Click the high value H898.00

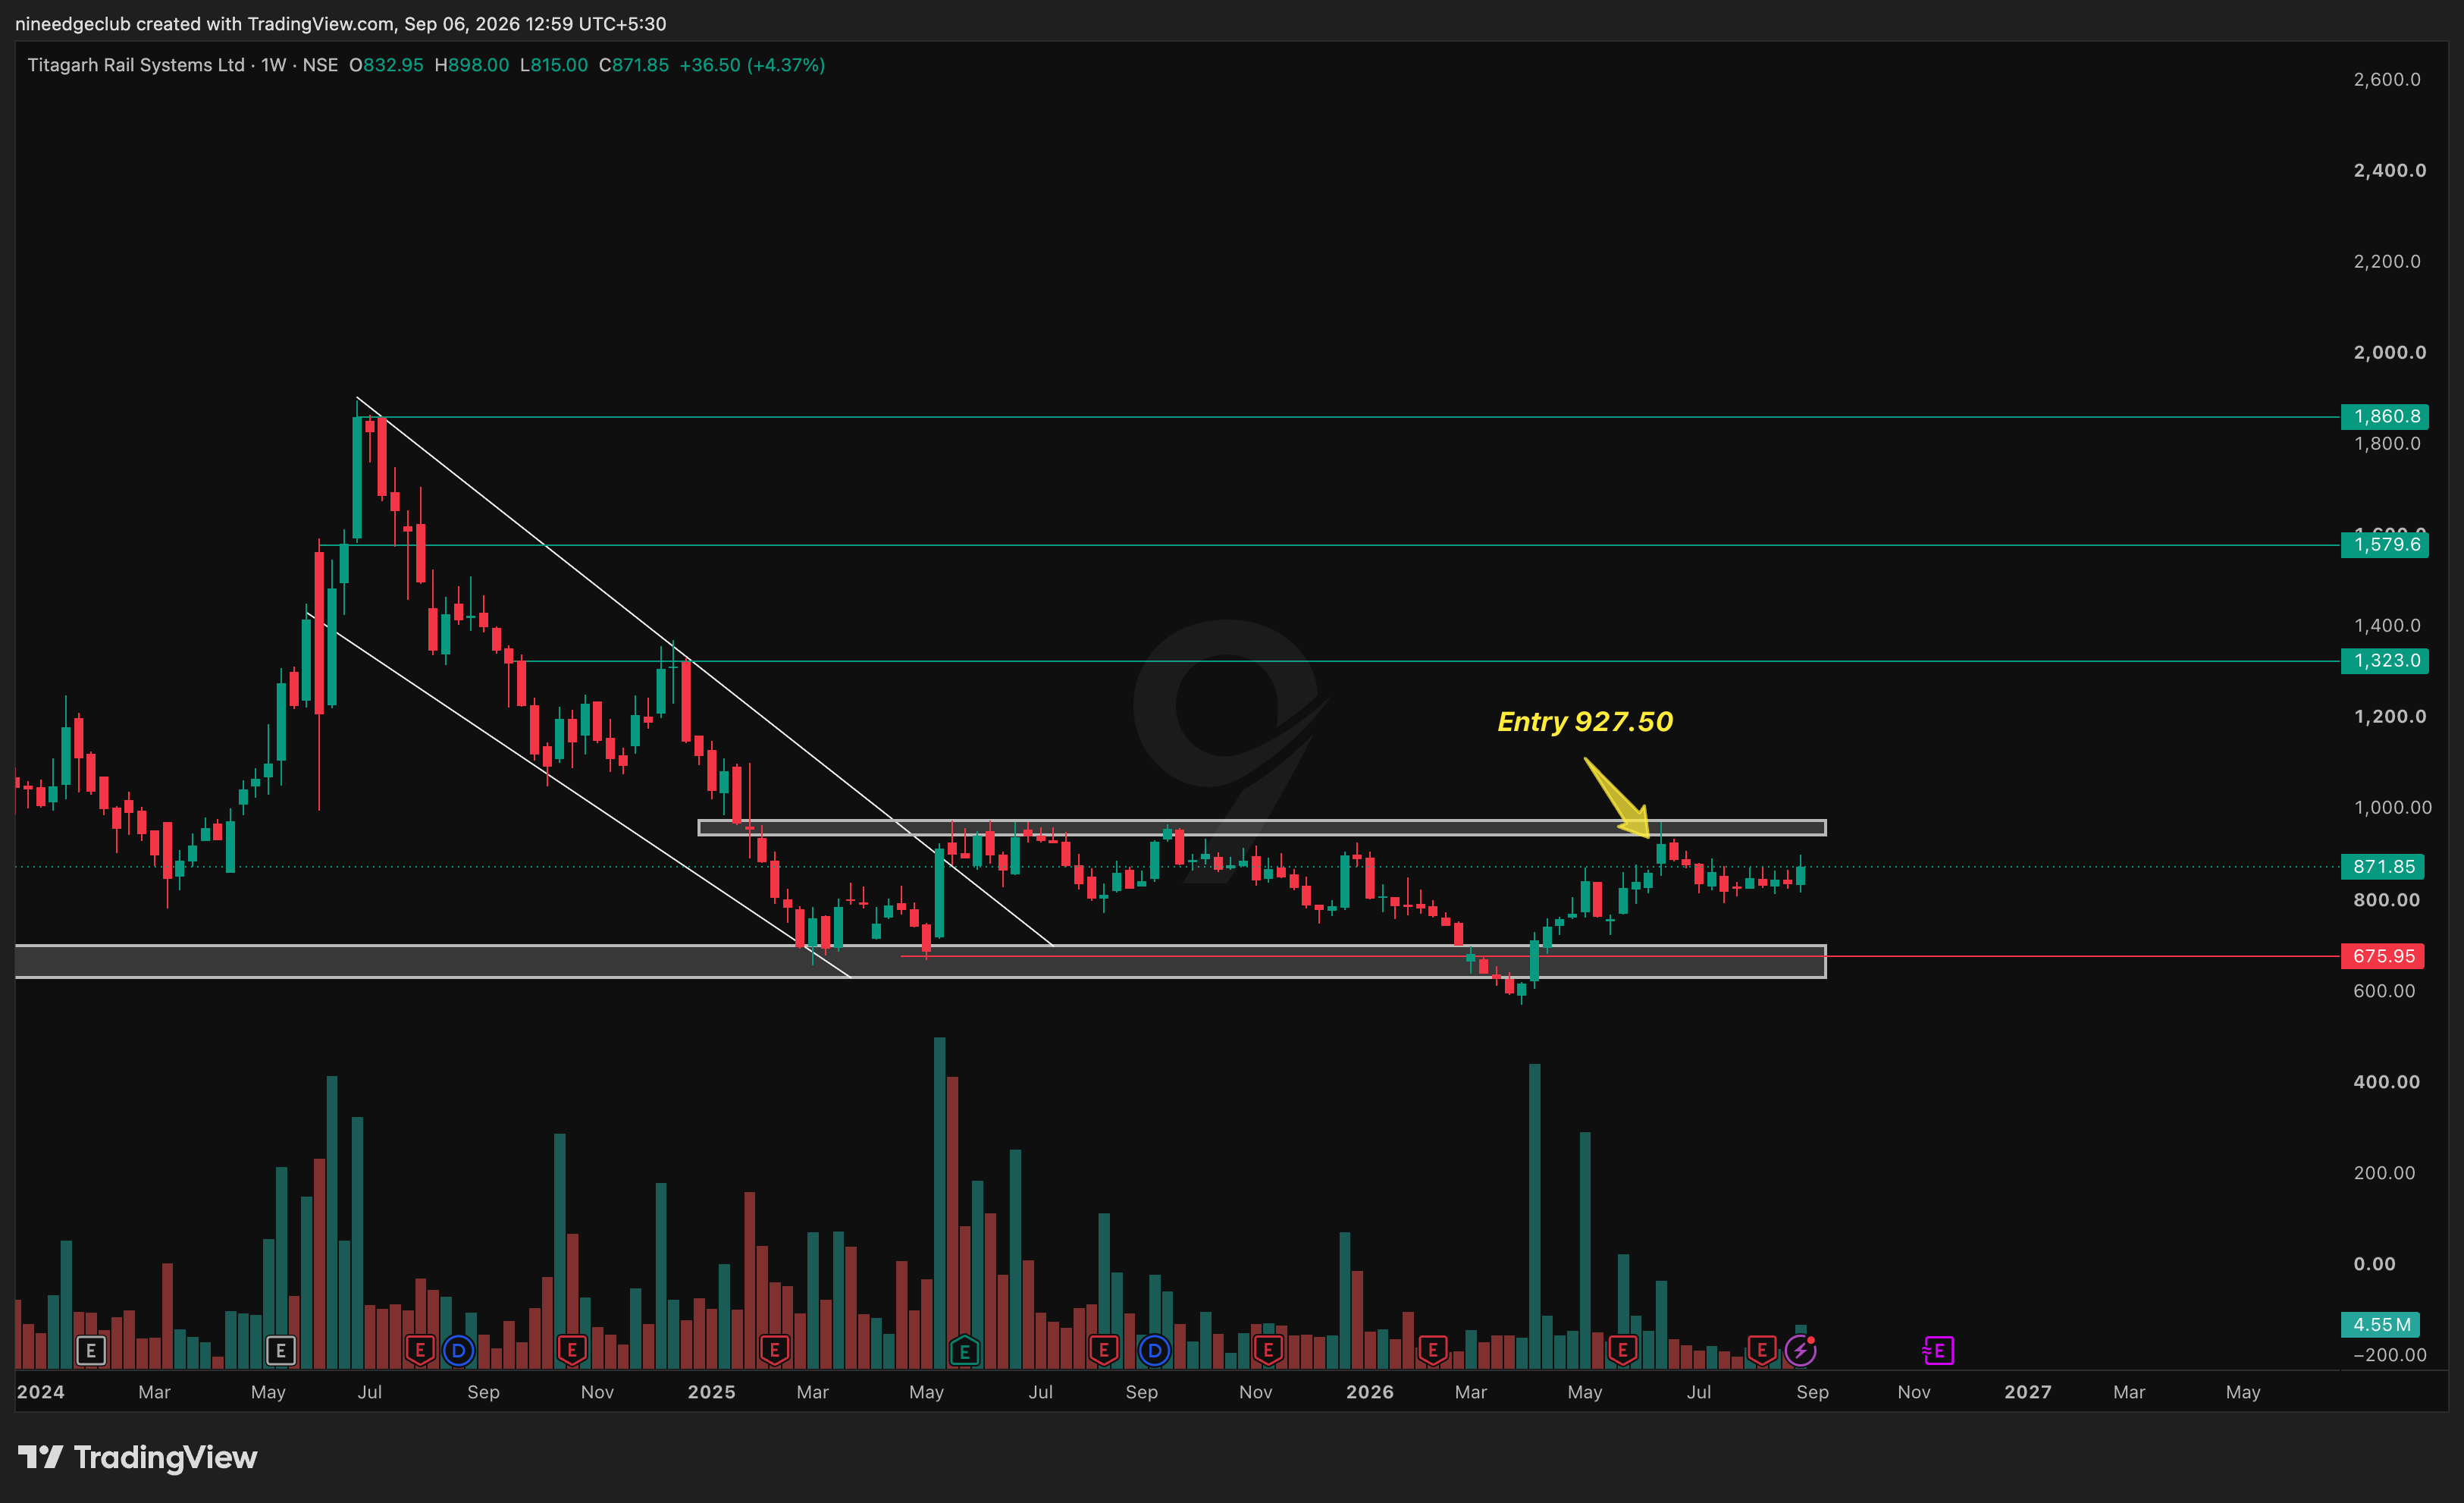point(472,65)
